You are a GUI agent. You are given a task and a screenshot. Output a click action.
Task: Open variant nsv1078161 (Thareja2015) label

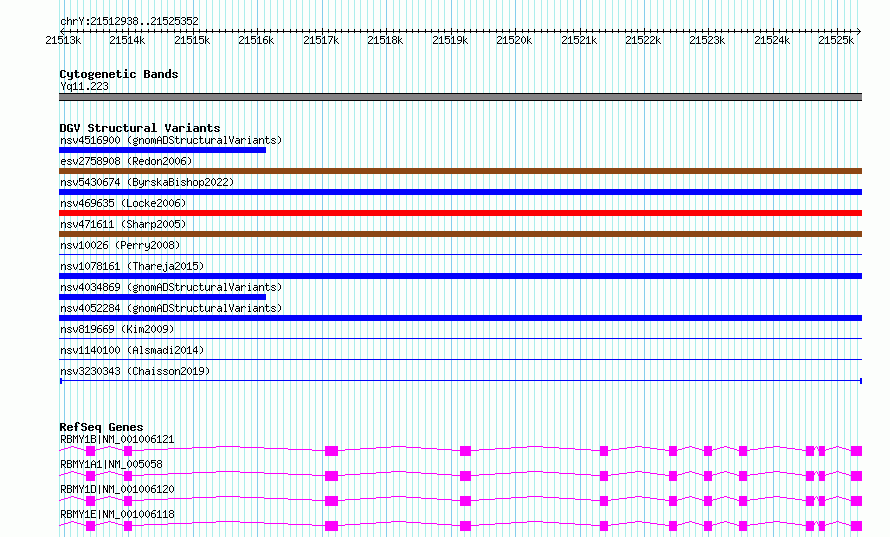click(x=132, y=266)
